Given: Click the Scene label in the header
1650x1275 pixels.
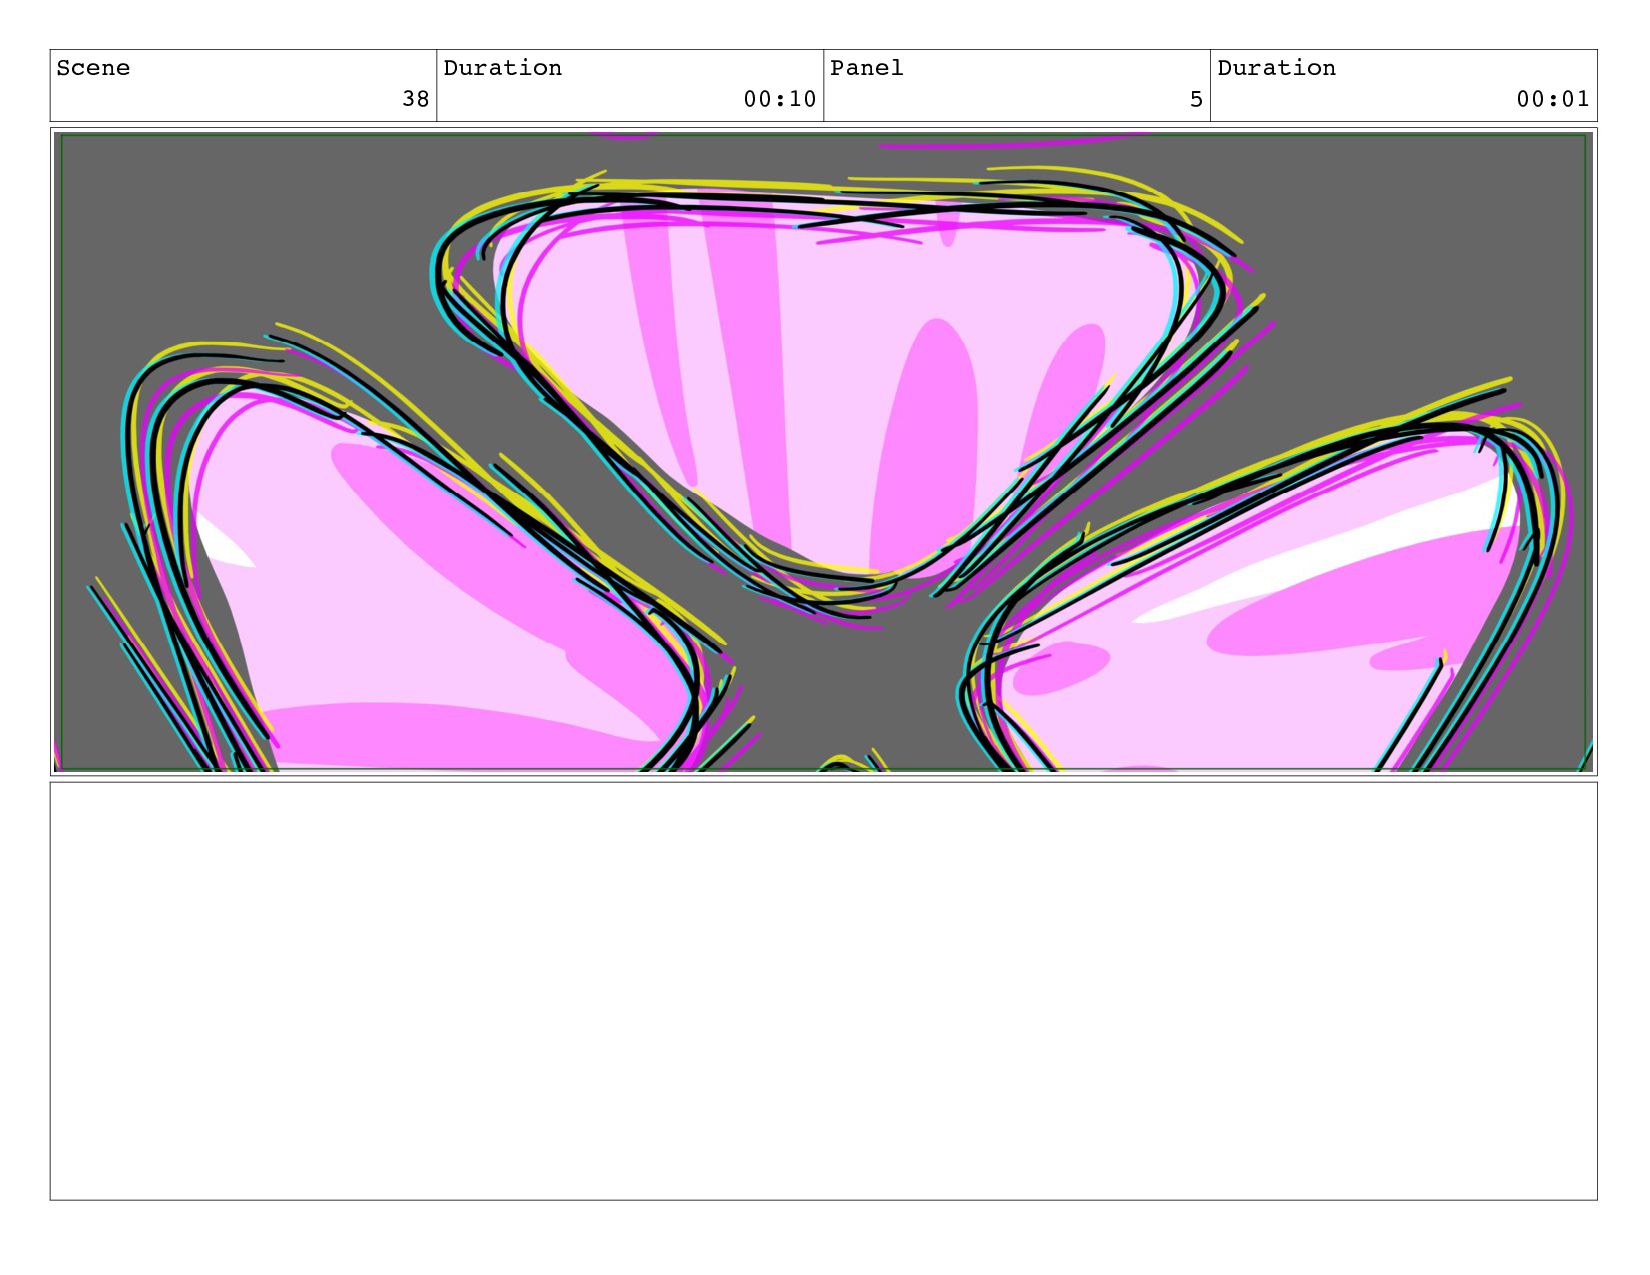Looking at the screenshot, I should 93,68.
